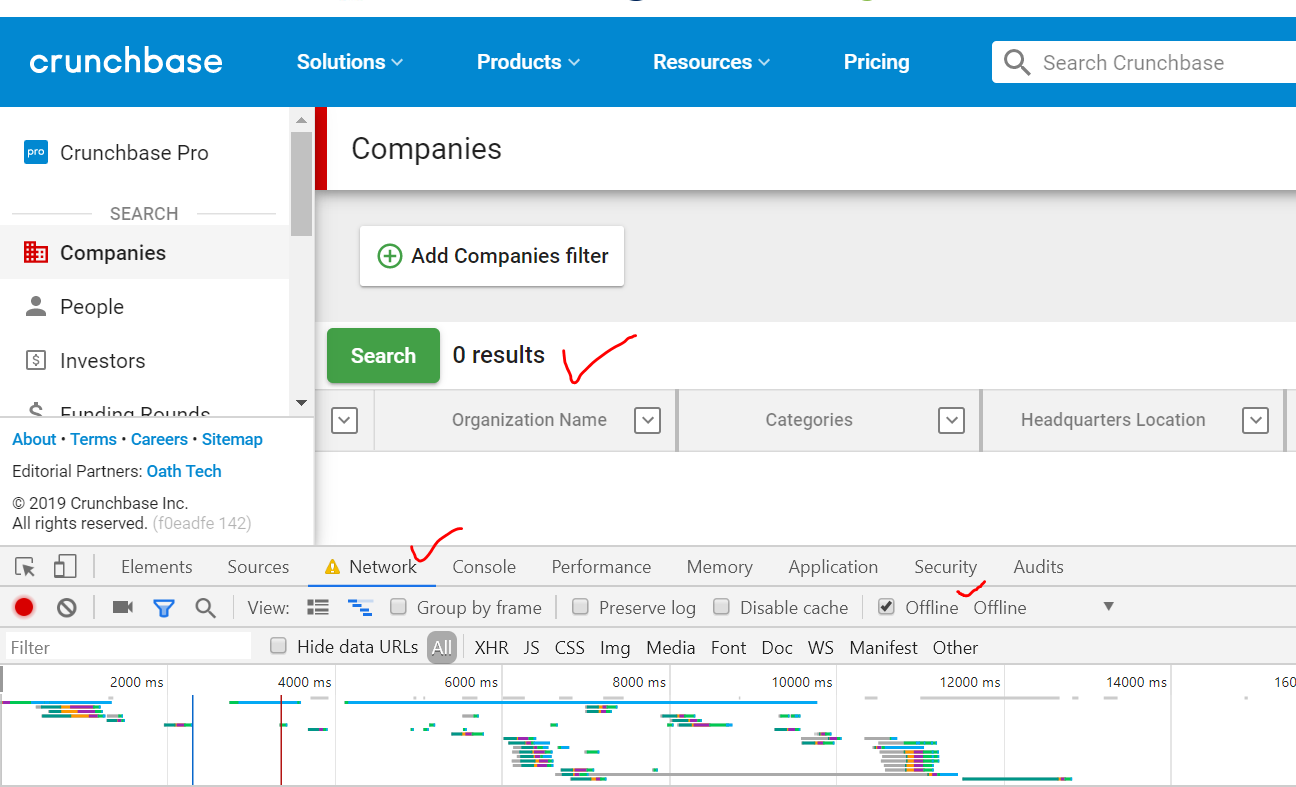Open People search via its person icon
Viewport: 1296px width, 787px height.
[36, 306]
